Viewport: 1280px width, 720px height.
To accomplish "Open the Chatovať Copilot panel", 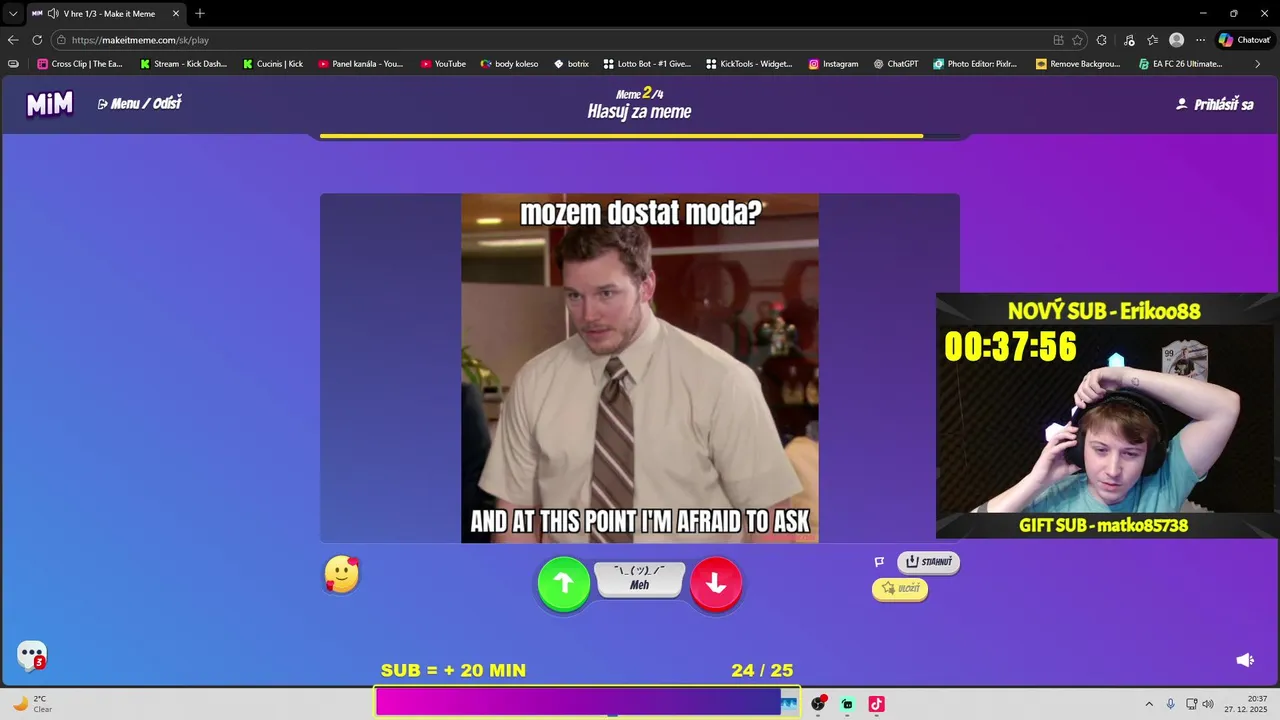I will pyautogui.click(x=1245, y=40).
